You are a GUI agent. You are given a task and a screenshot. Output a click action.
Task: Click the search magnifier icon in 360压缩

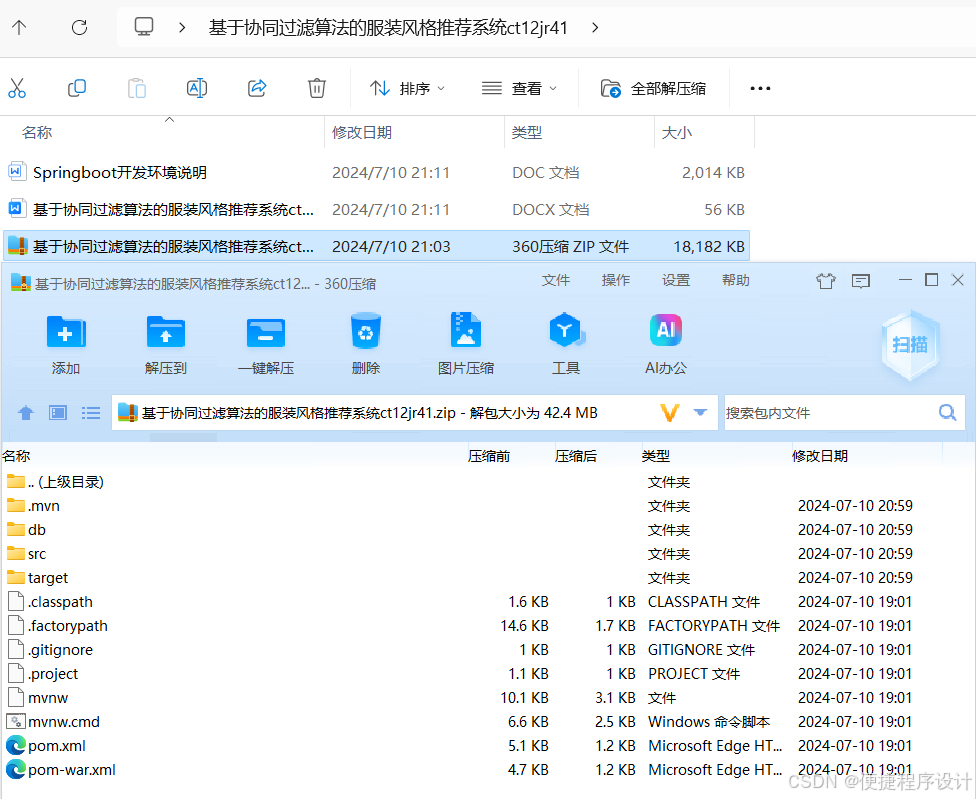(947, 412)
